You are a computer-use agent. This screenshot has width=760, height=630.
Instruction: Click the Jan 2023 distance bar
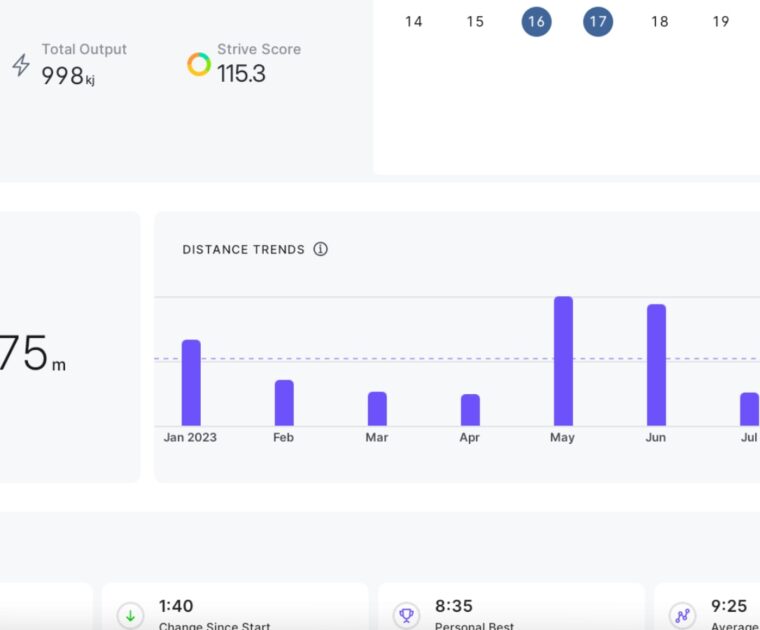(x=191, y=383)
